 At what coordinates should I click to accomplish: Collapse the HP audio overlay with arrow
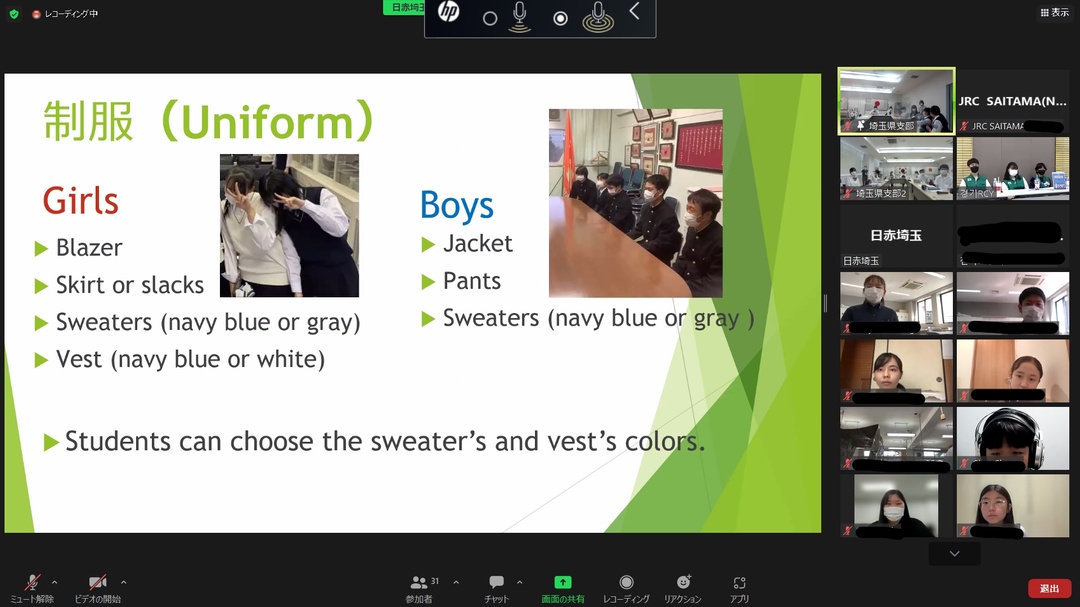(634, 11)
